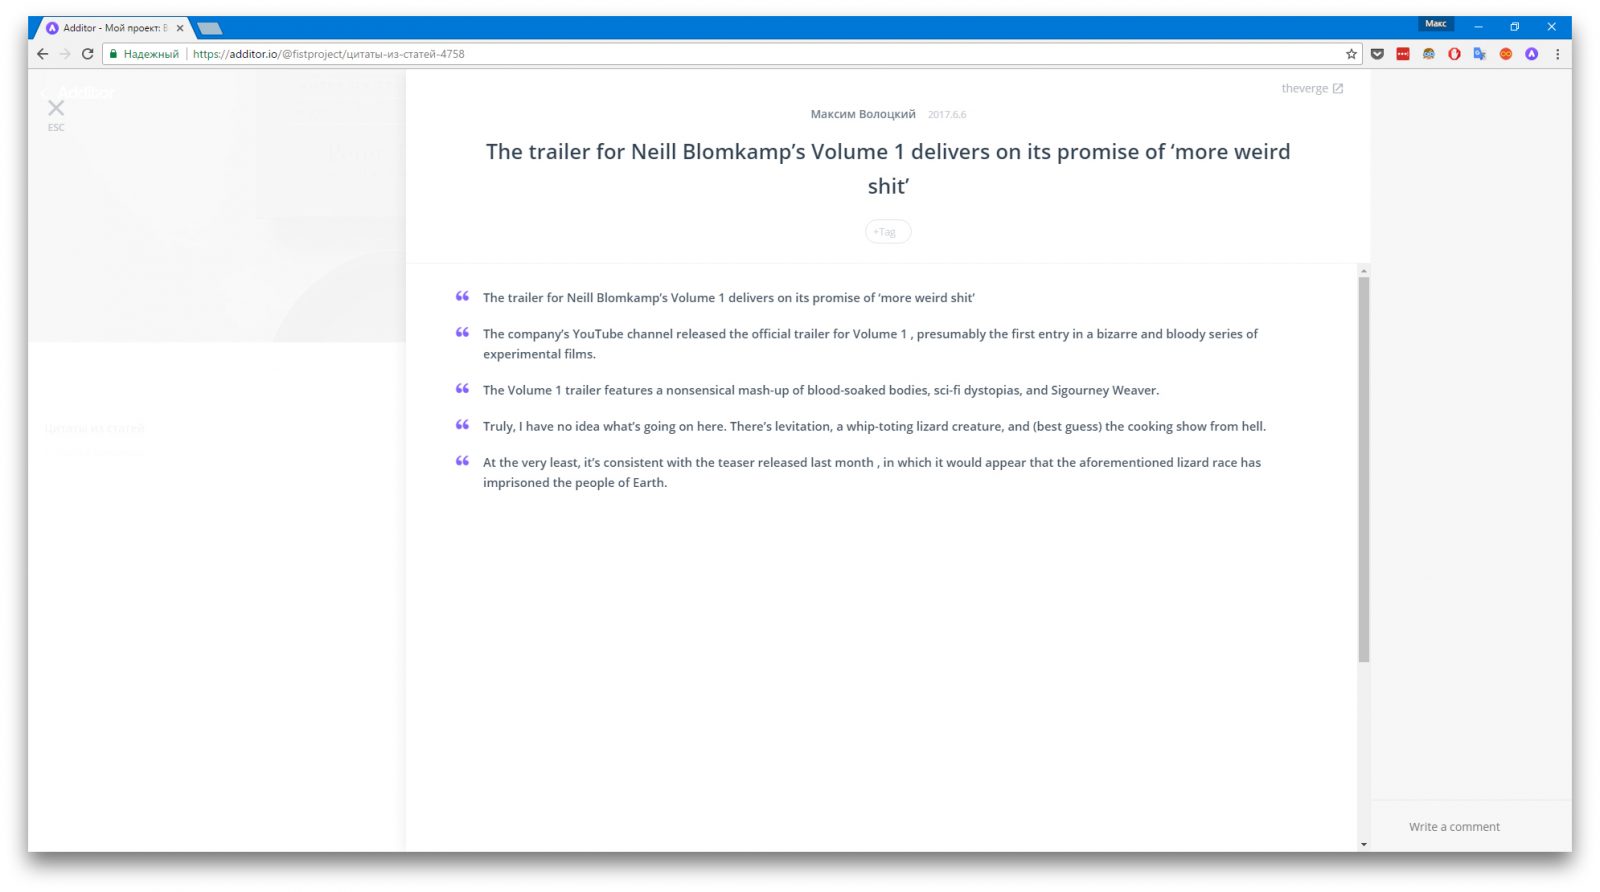This screenshot has width=1600, height=892.
Task: Go back to the previous page
Action: (42, 54)
